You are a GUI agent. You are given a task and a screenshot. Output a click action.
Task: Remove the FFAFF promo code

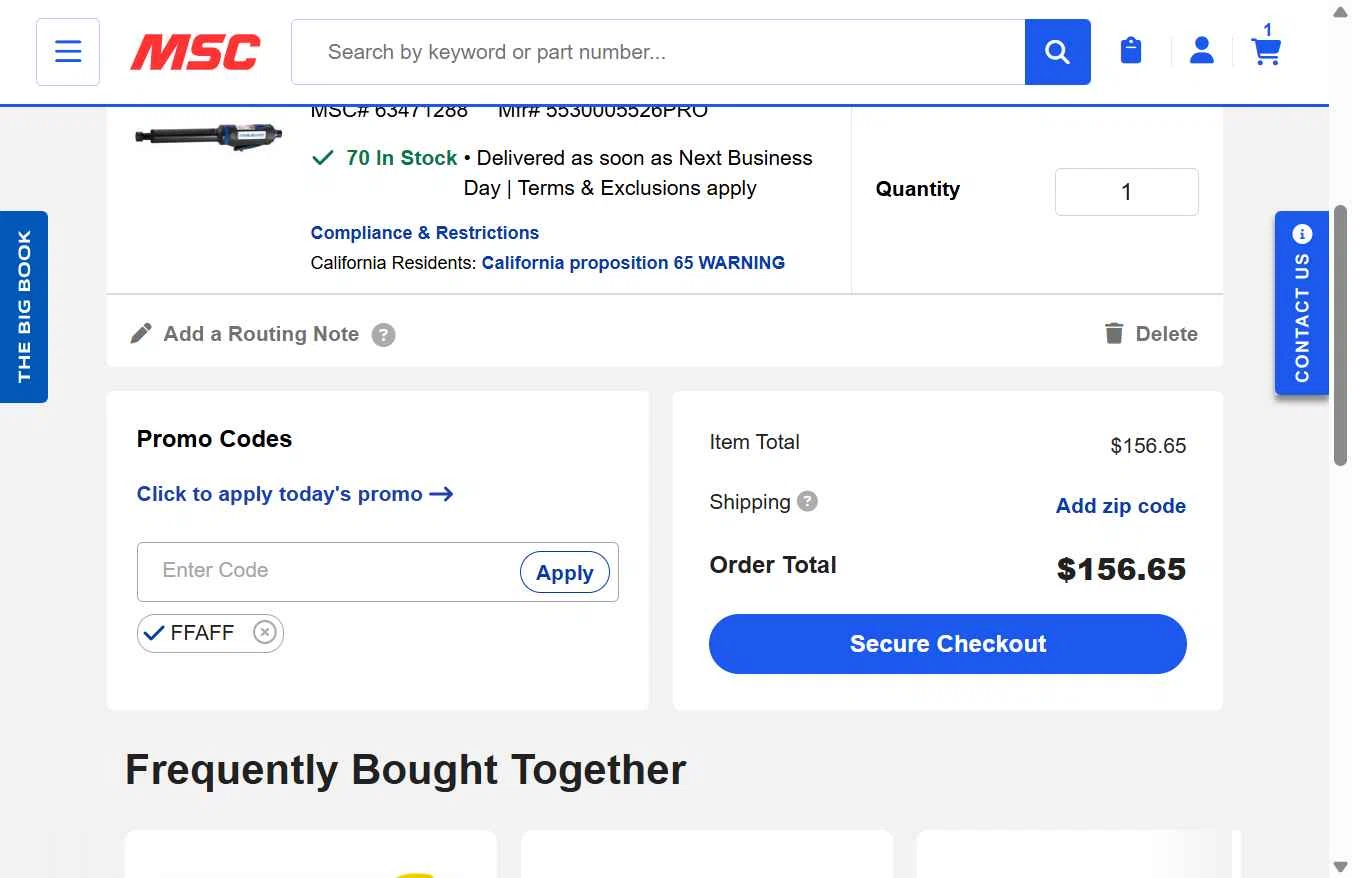click(264, 633)
